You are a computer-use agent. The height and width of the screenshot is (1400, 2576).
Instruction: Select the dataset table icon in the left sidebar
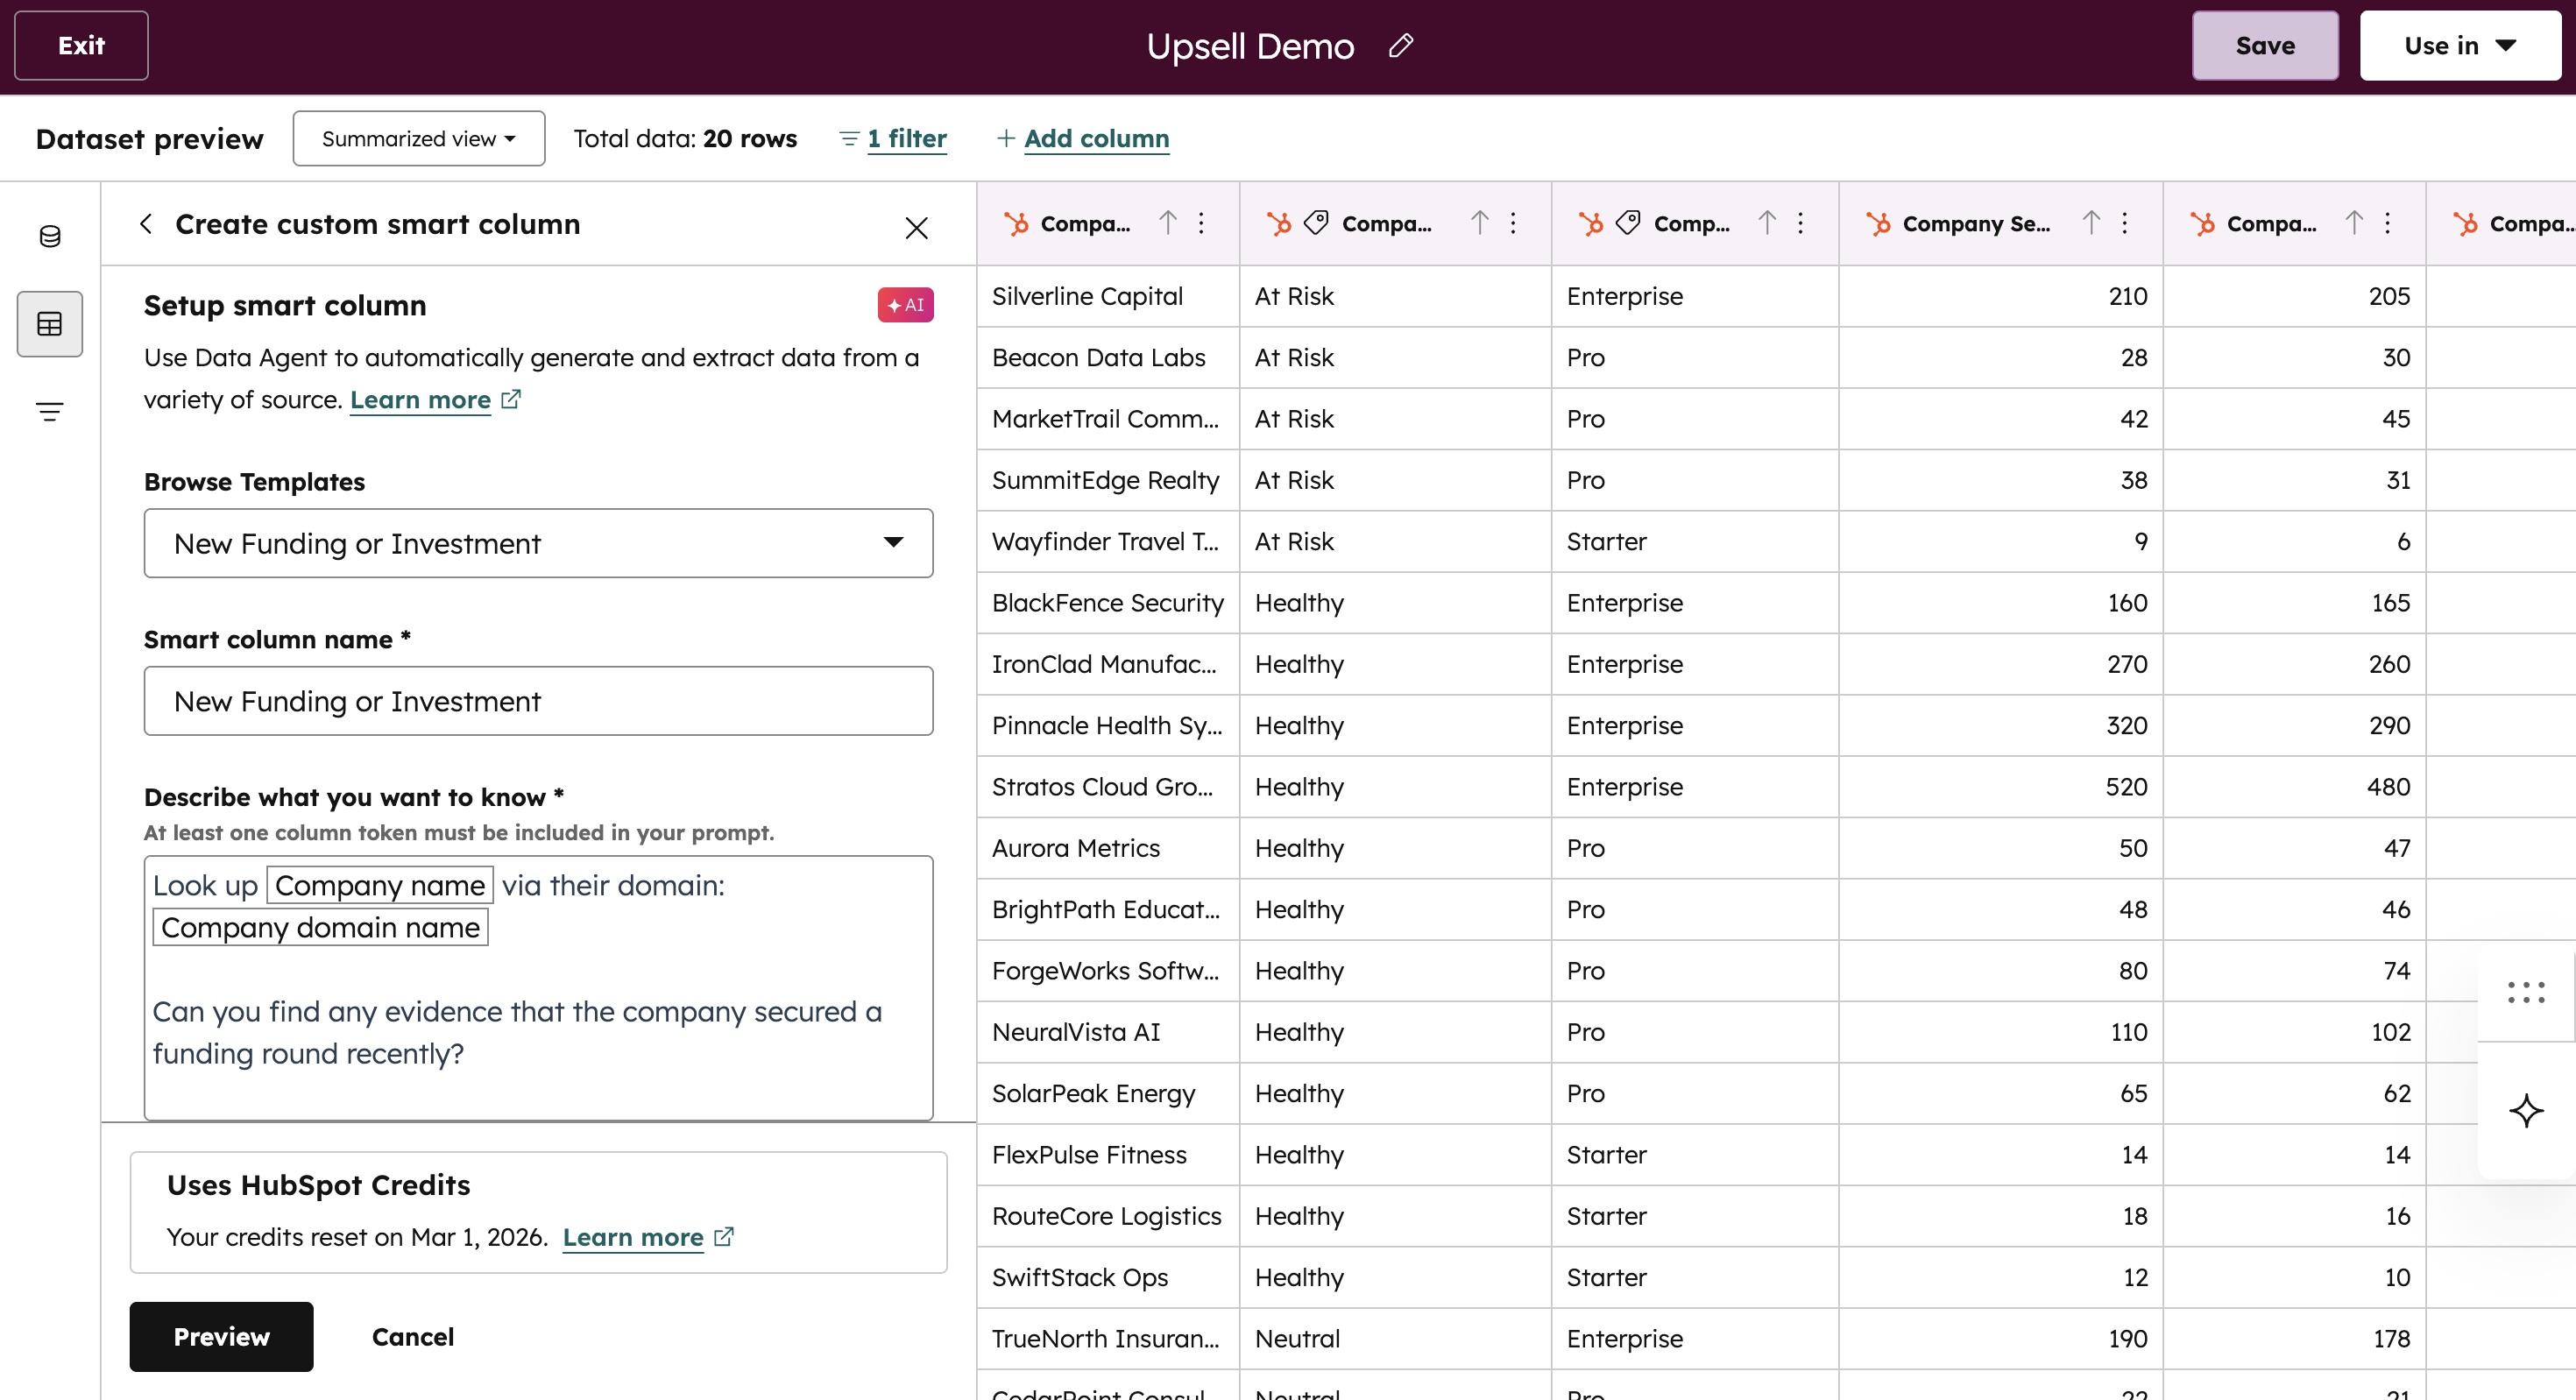[x=49, y=323]
